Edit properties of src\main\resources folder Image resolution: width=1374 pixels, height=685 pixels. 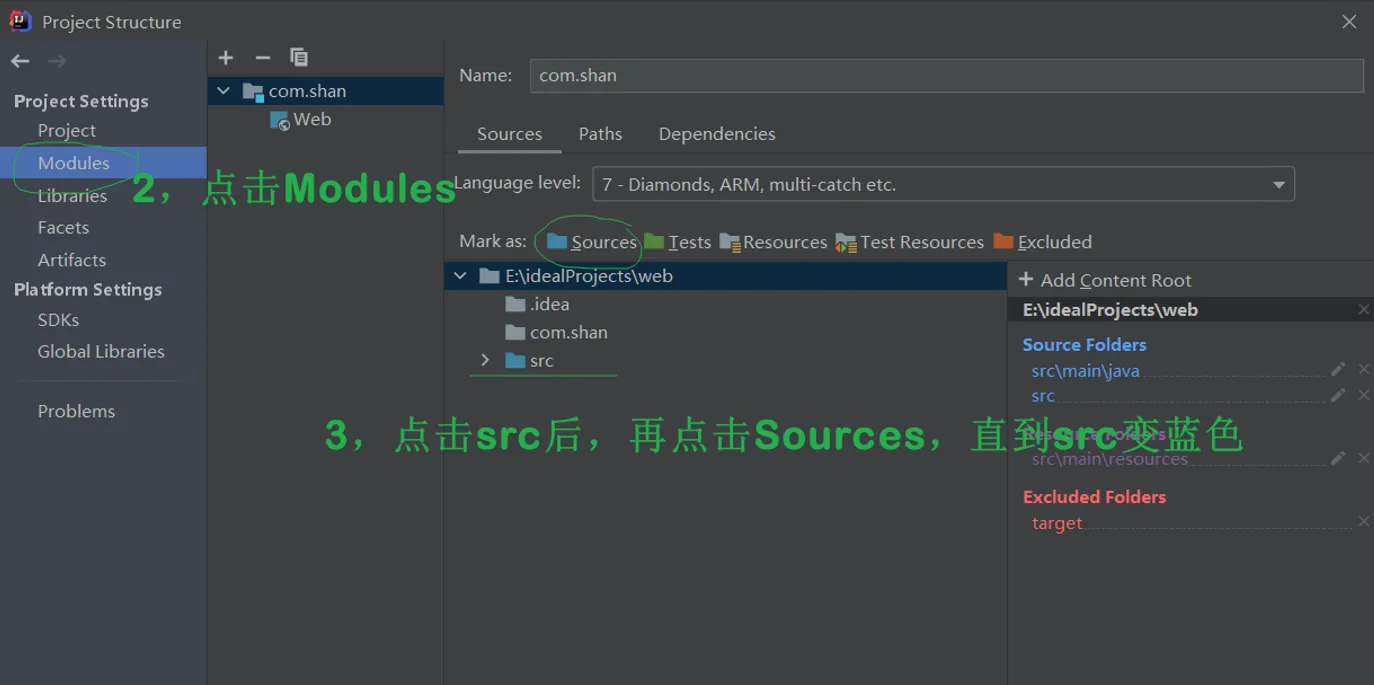1338,458
